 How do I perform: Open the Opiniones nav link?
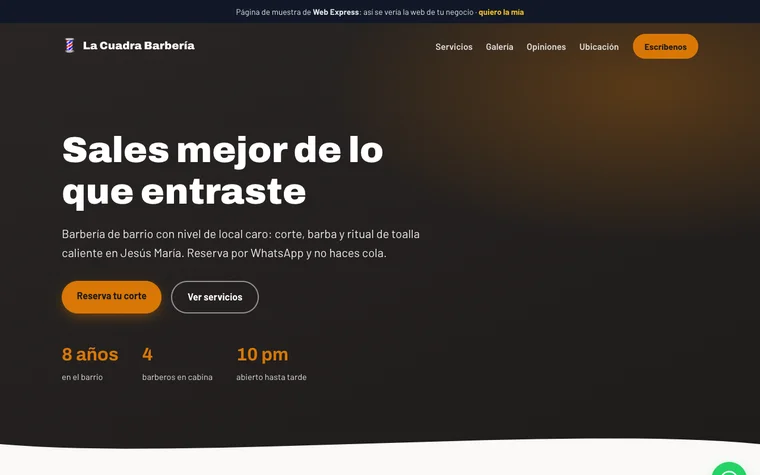[x=546, y=47]
